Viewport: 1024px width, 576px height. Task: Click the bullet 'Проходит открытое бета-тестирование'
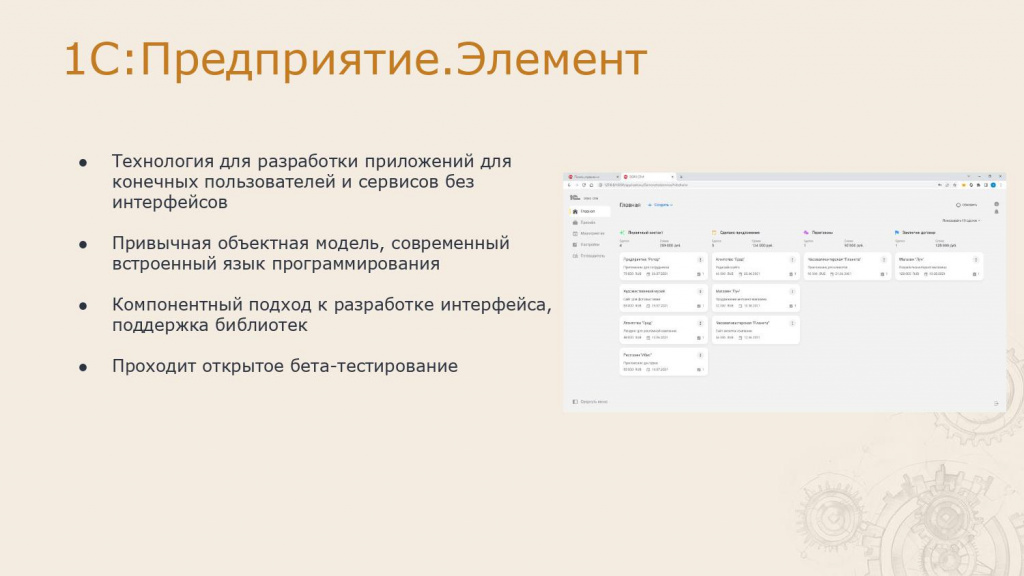285,366
